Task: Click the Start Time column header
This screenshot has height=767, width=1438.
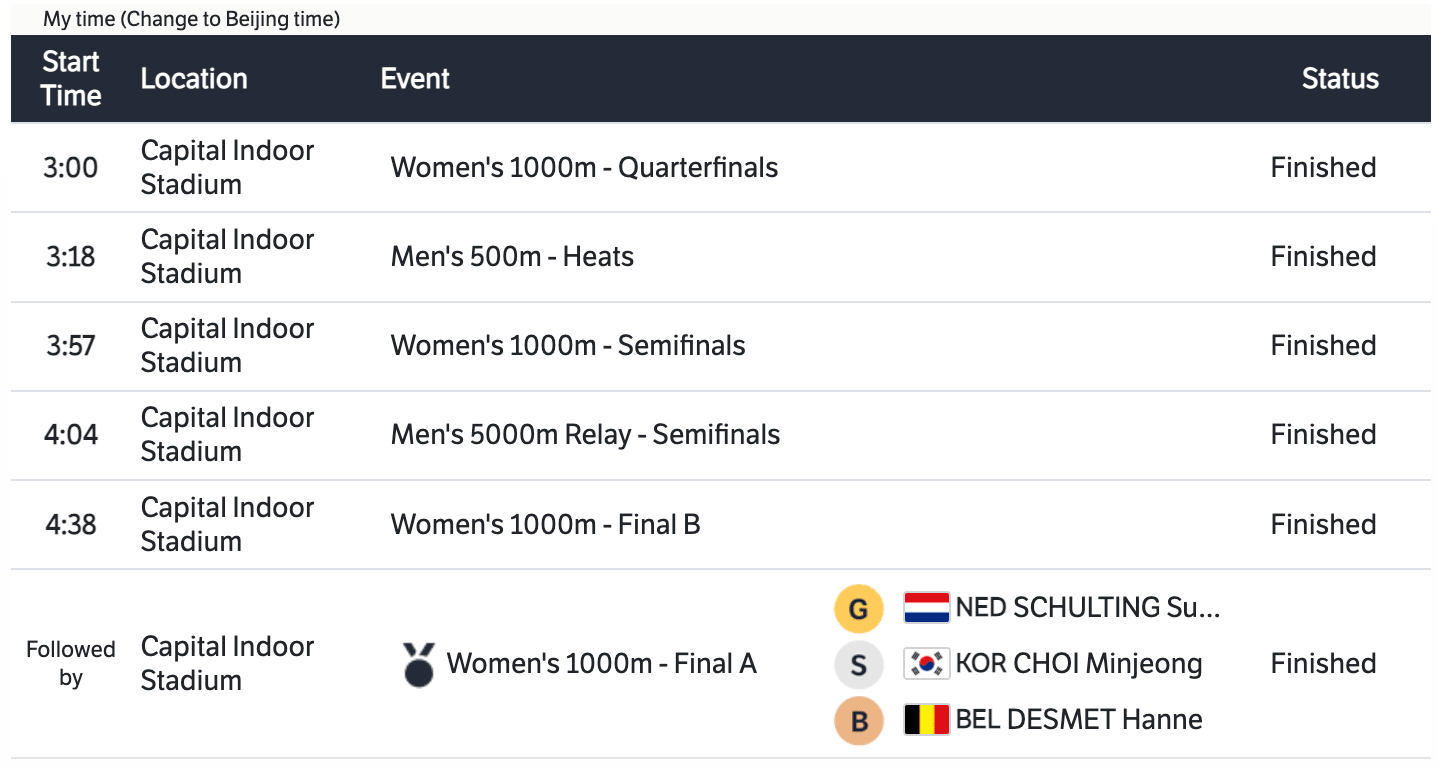Action: [71, 79]
